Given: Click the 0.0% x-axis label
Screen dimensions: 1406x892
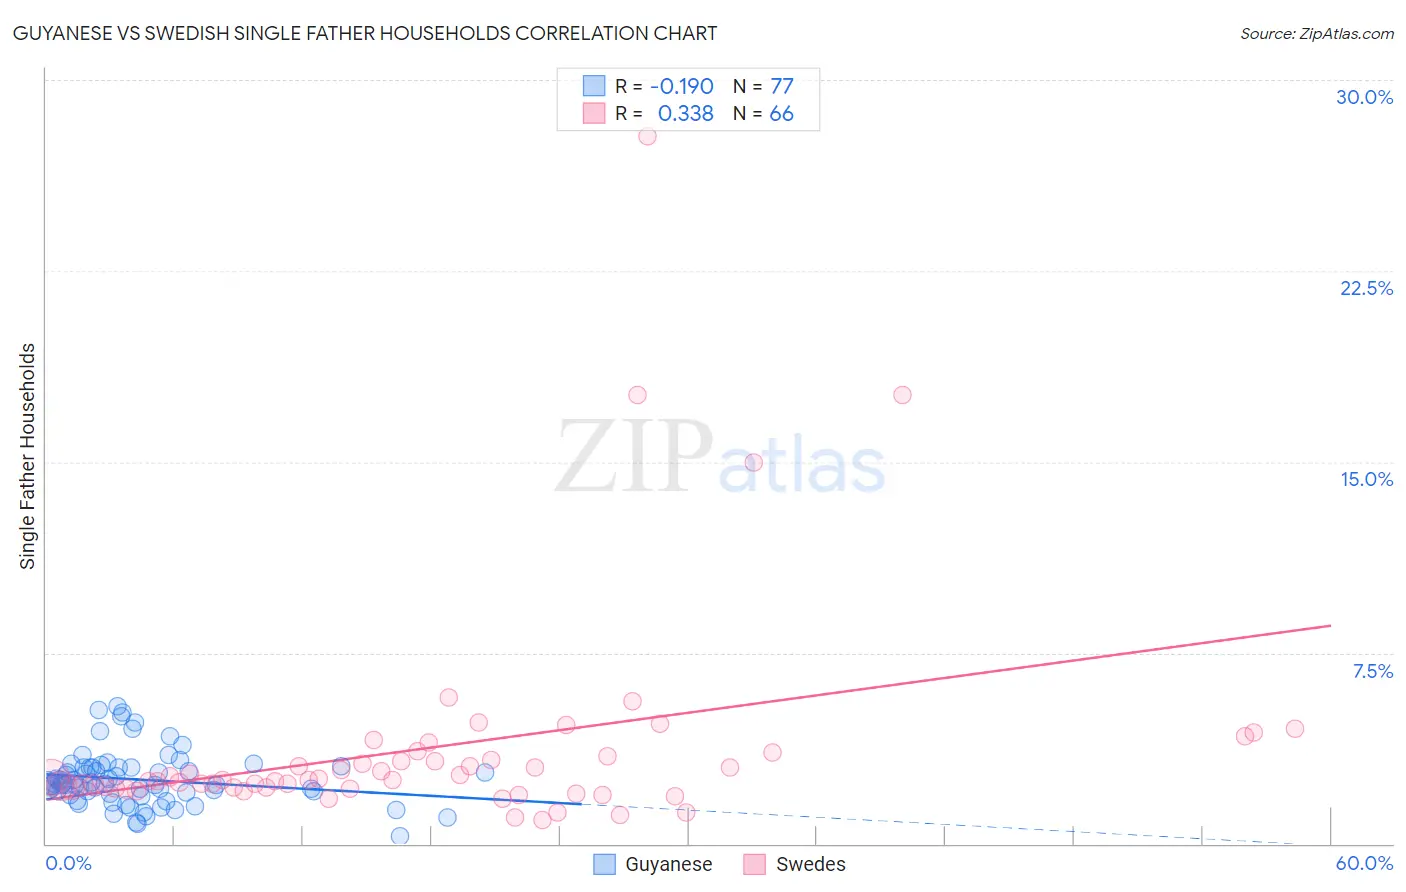Looking at the screenshot, I should click(68, 863).
